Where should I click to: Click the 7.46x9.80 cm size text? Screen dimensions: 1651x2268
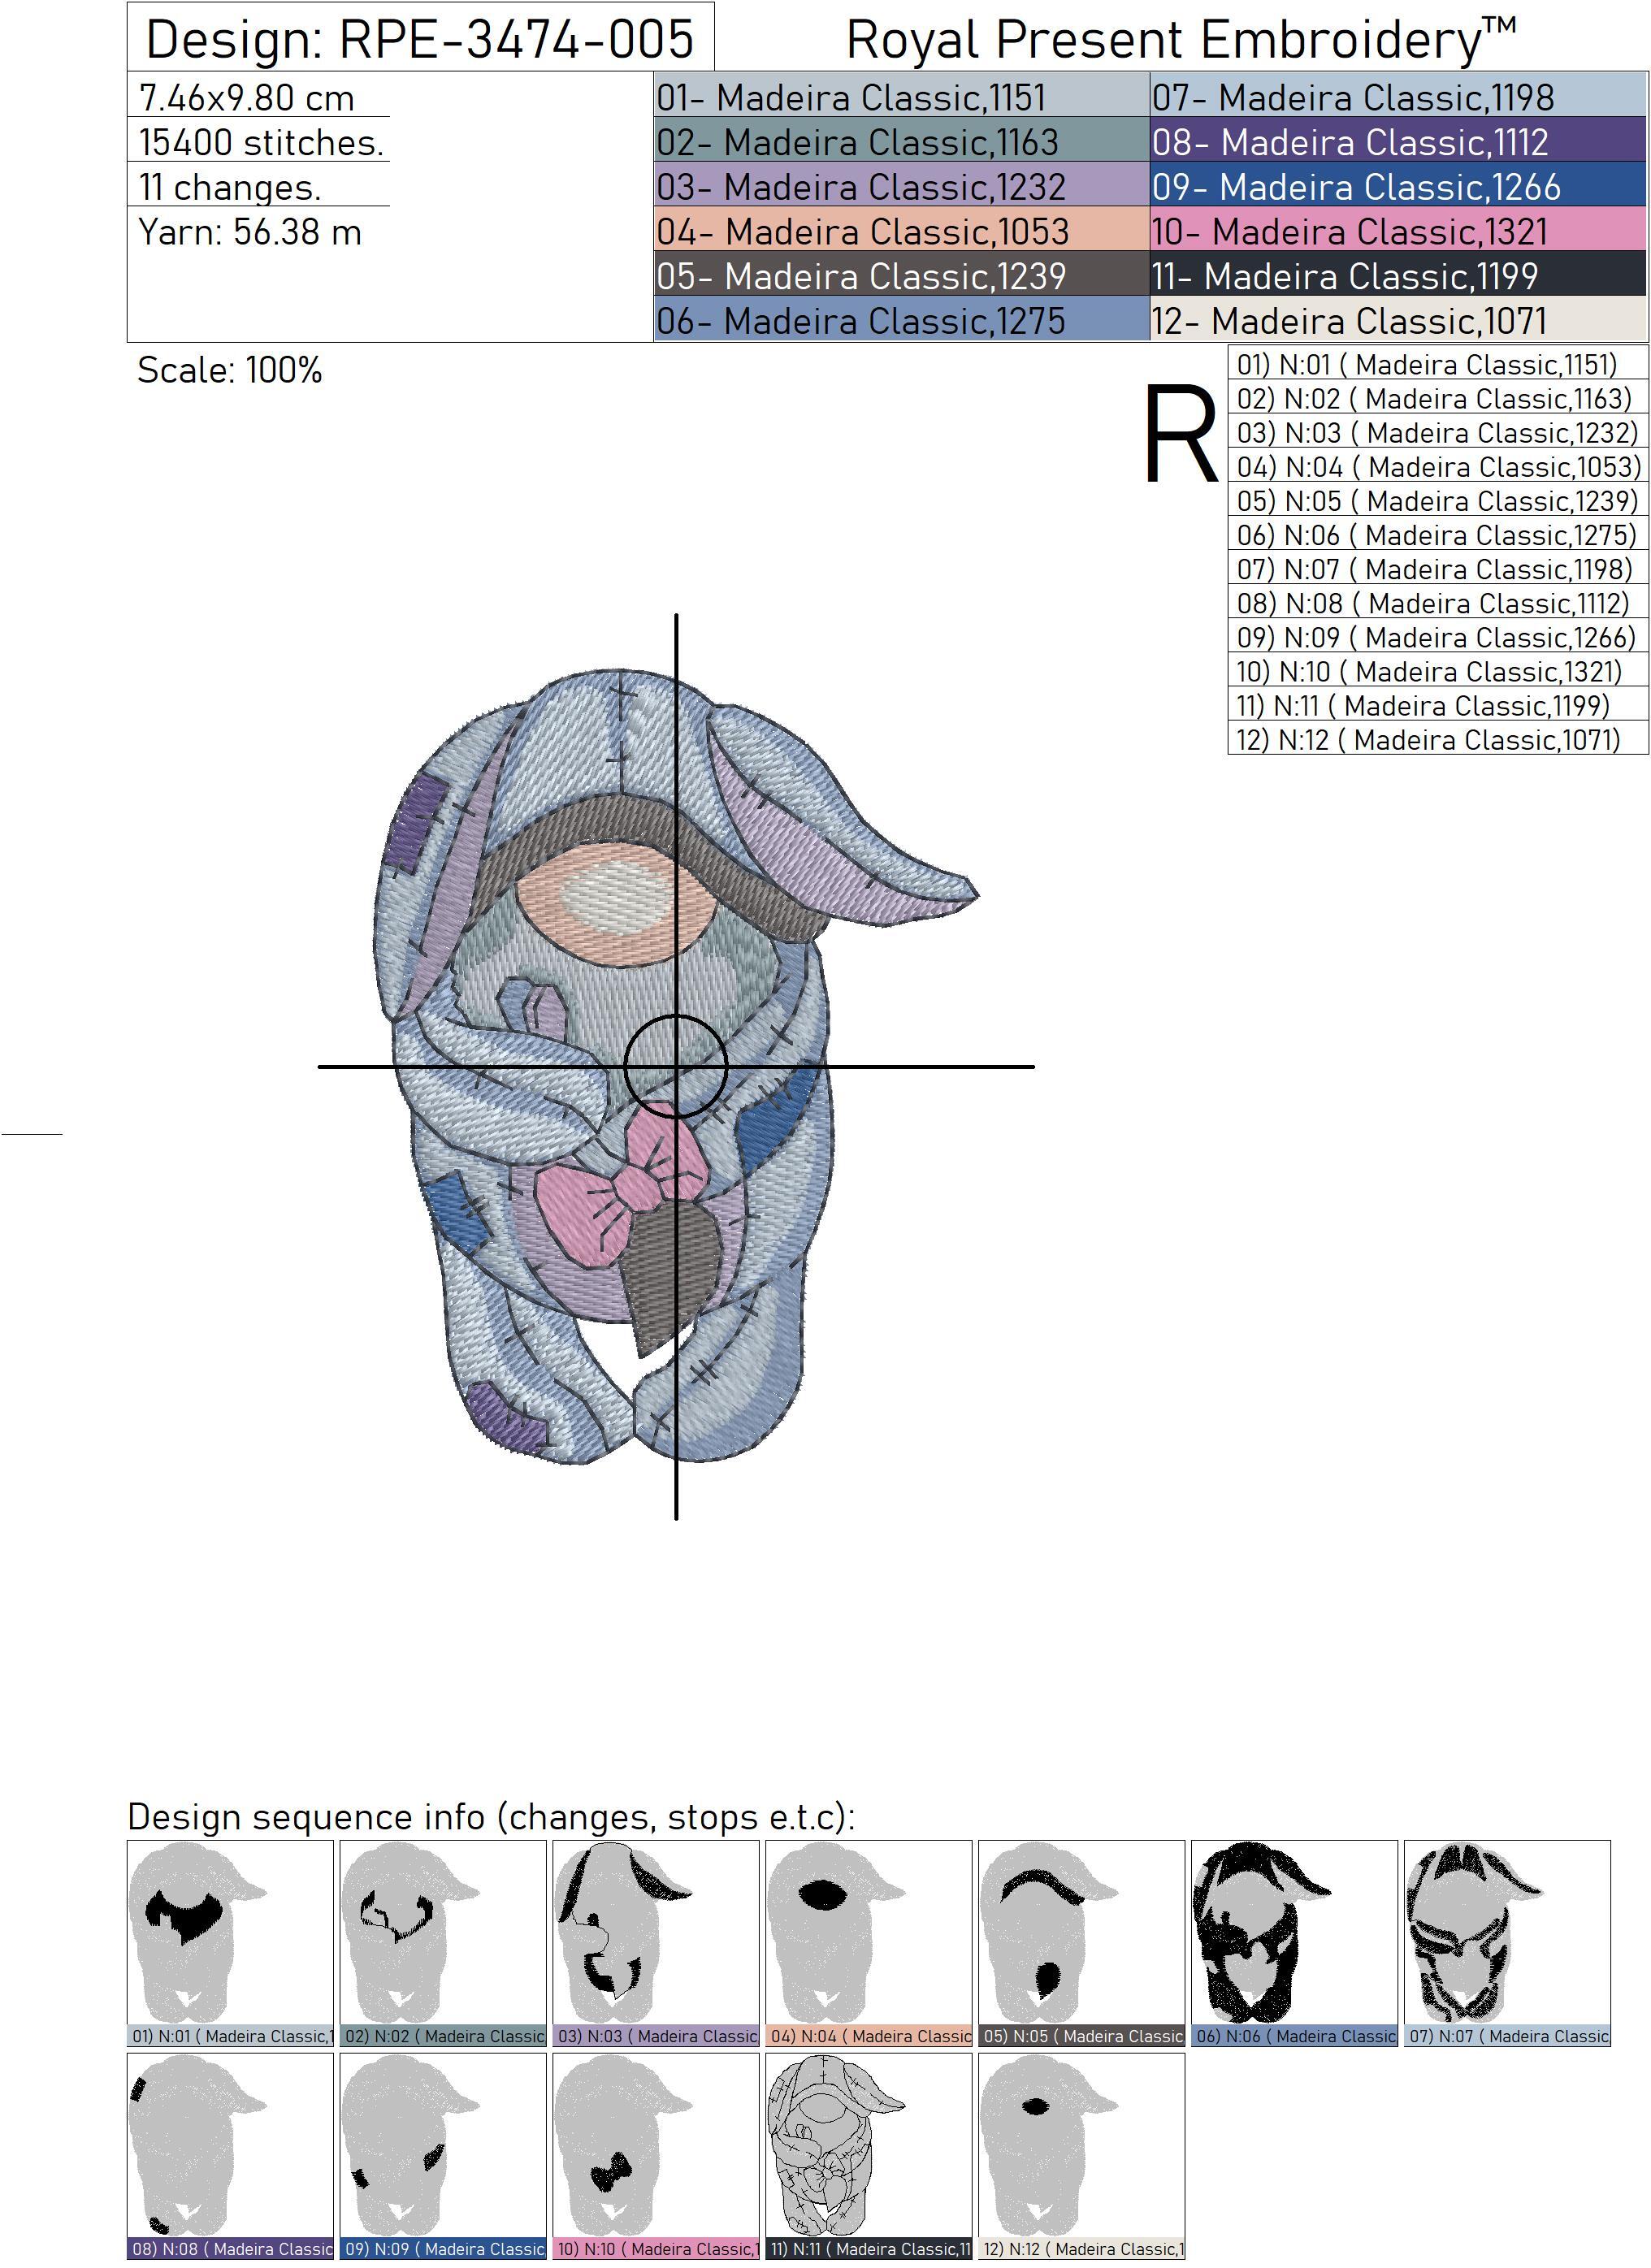click(247, 98)
